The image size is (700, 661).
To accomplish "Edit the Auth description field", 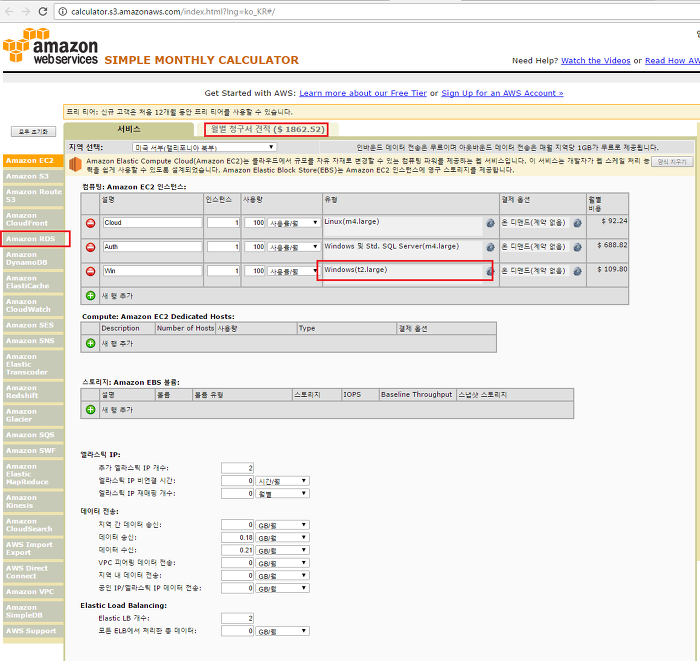I will [x=152, y=247].
